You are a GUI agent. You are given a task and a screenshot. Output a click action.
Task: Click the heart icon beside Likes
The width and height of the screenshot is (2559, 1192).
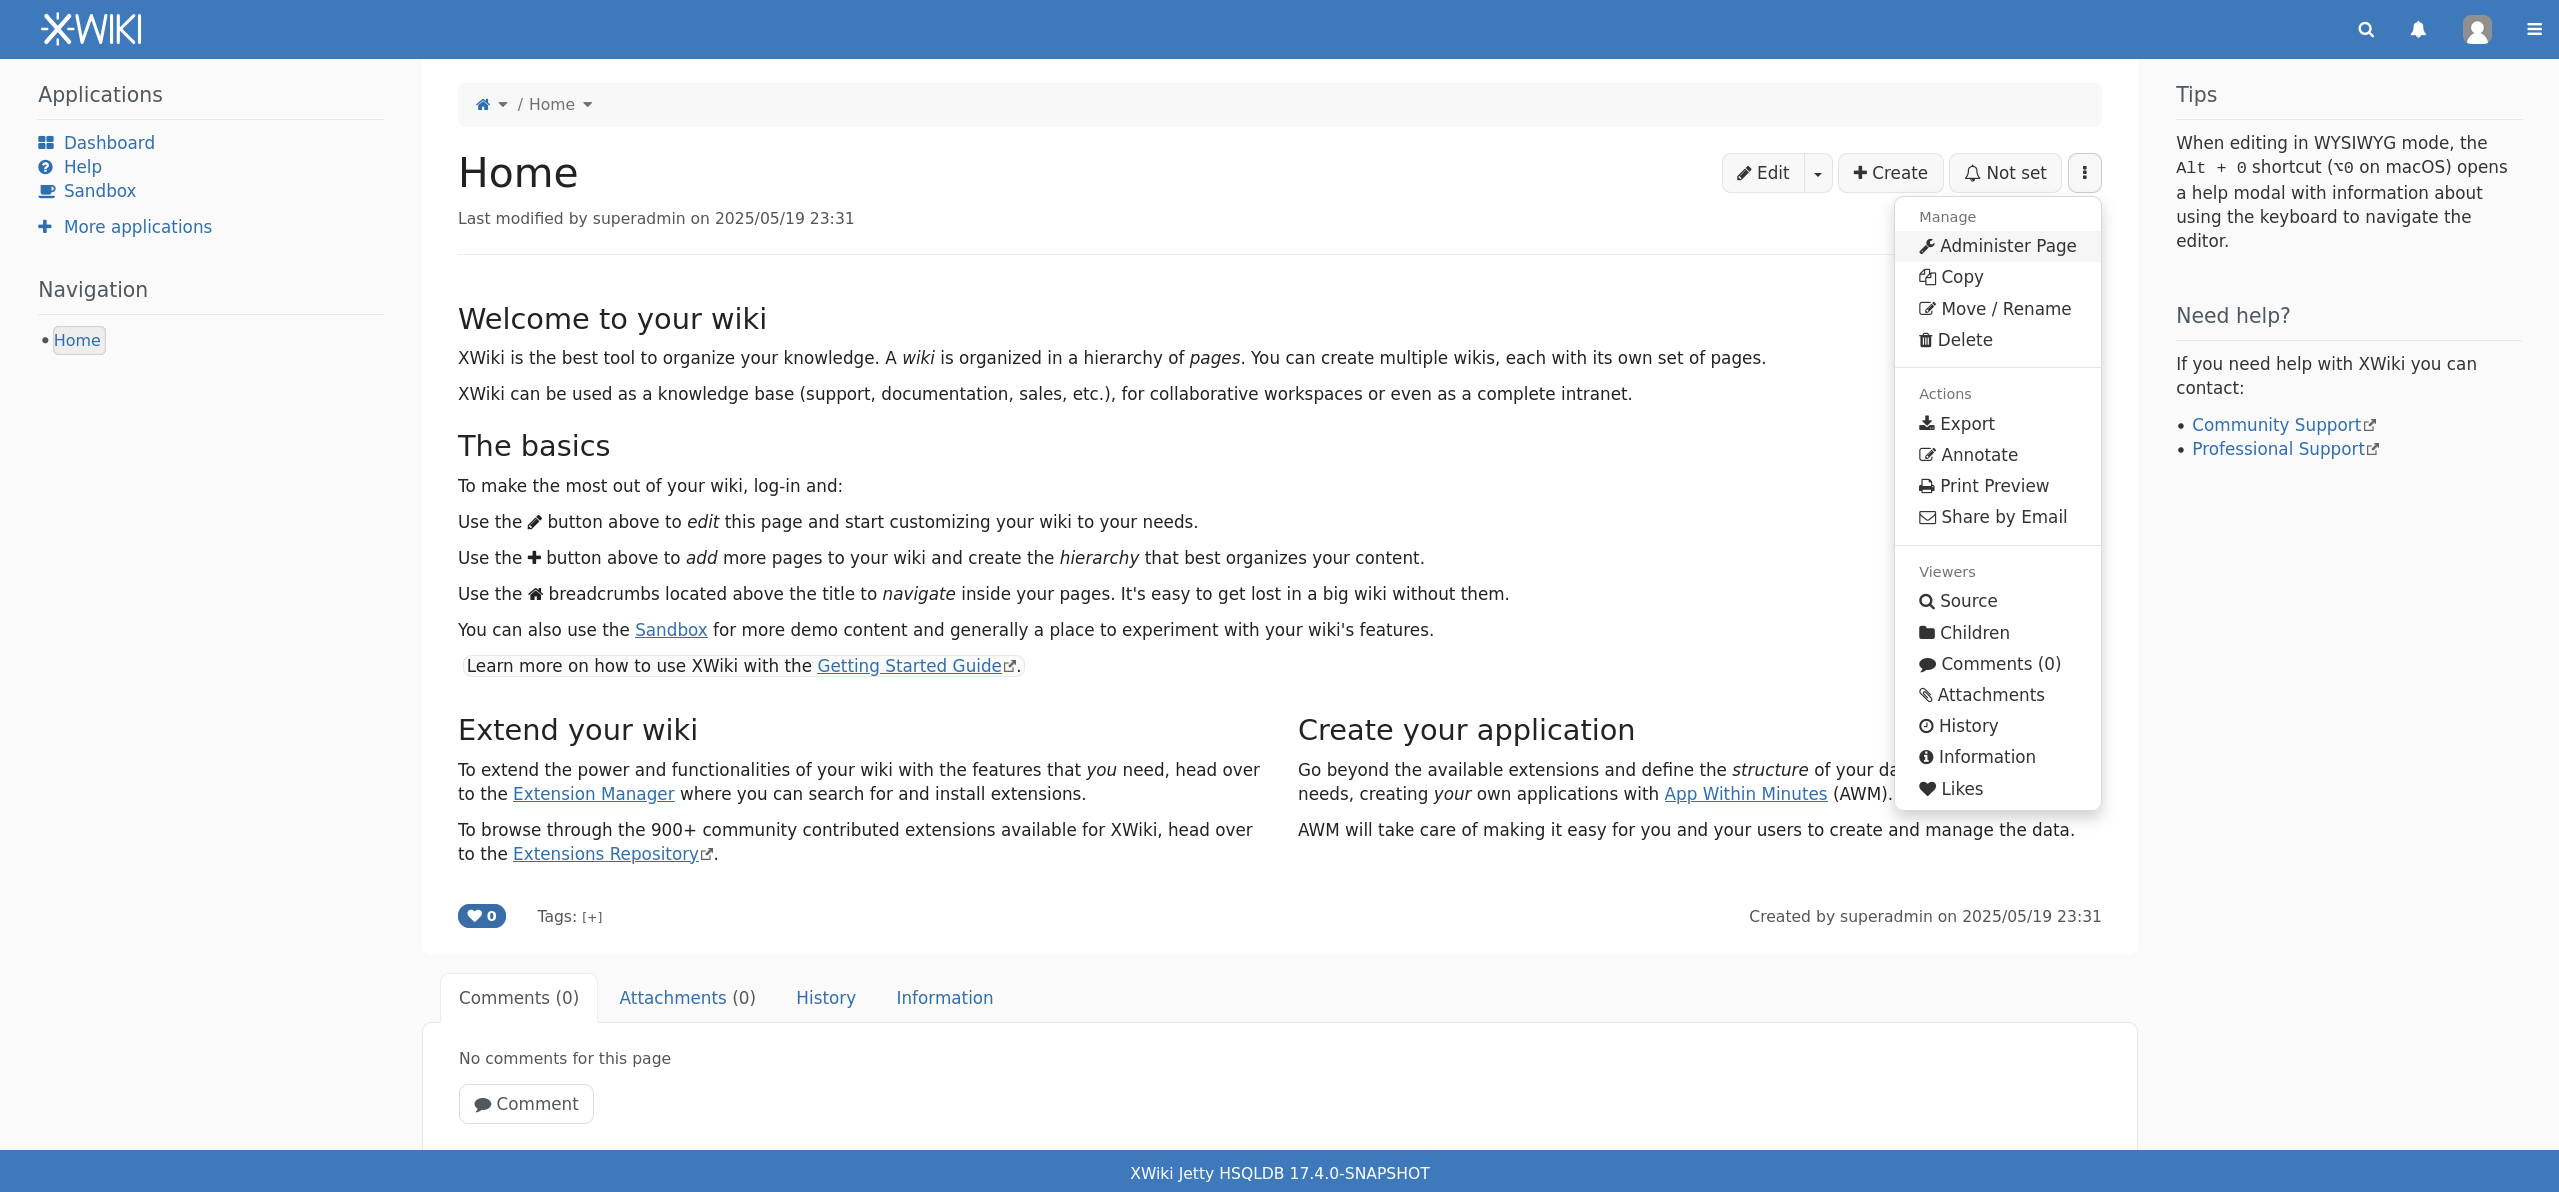[x=1927, y=789]
